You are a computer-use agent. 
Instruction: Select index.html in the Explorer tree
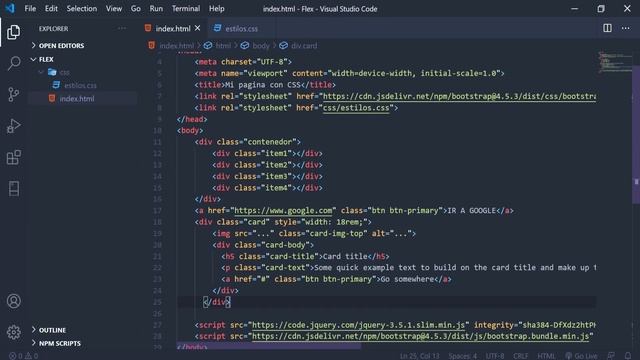(77, 98)
